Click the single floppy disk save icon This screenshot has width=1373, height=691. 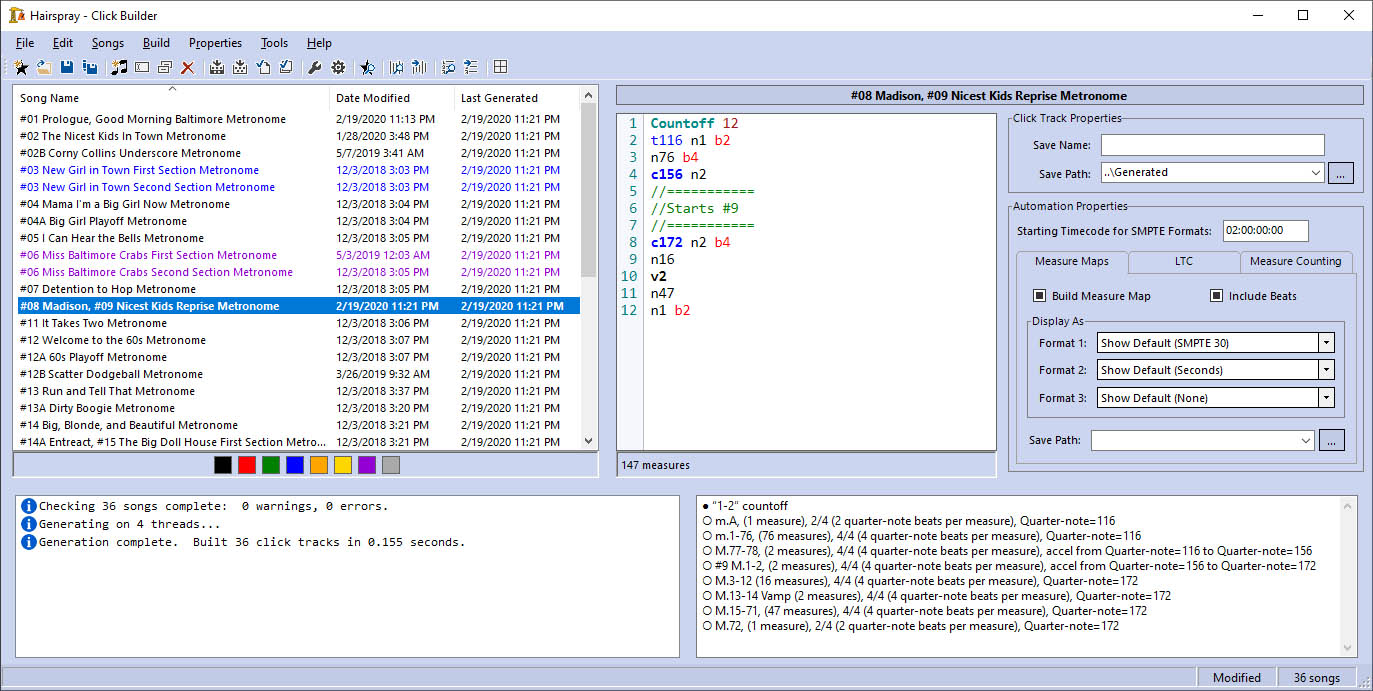point(67,67)
